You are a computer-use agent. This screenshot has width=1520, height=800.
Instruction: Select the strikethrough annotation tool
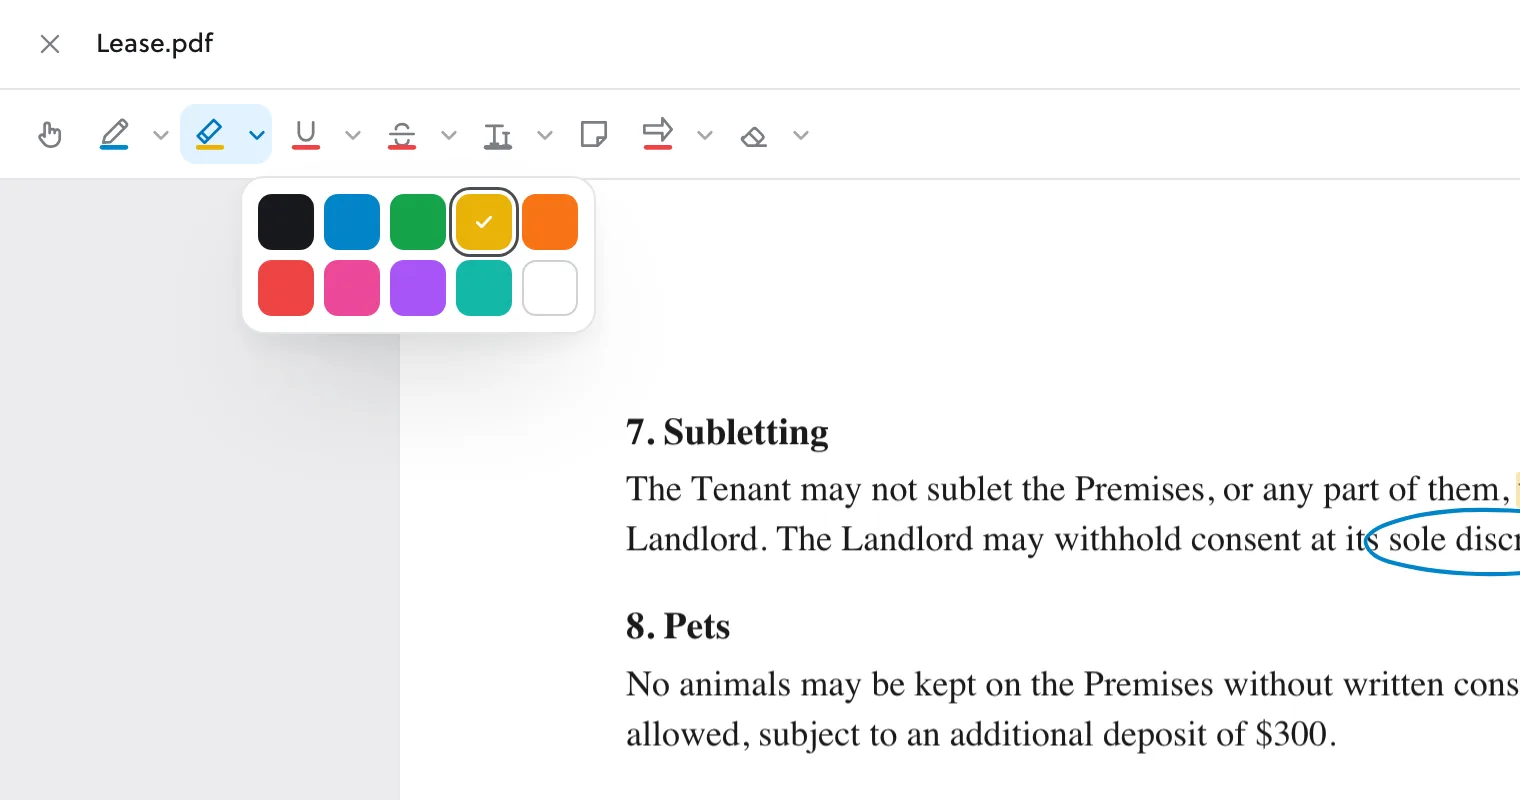pyautogui.click(x=402, y=135)
